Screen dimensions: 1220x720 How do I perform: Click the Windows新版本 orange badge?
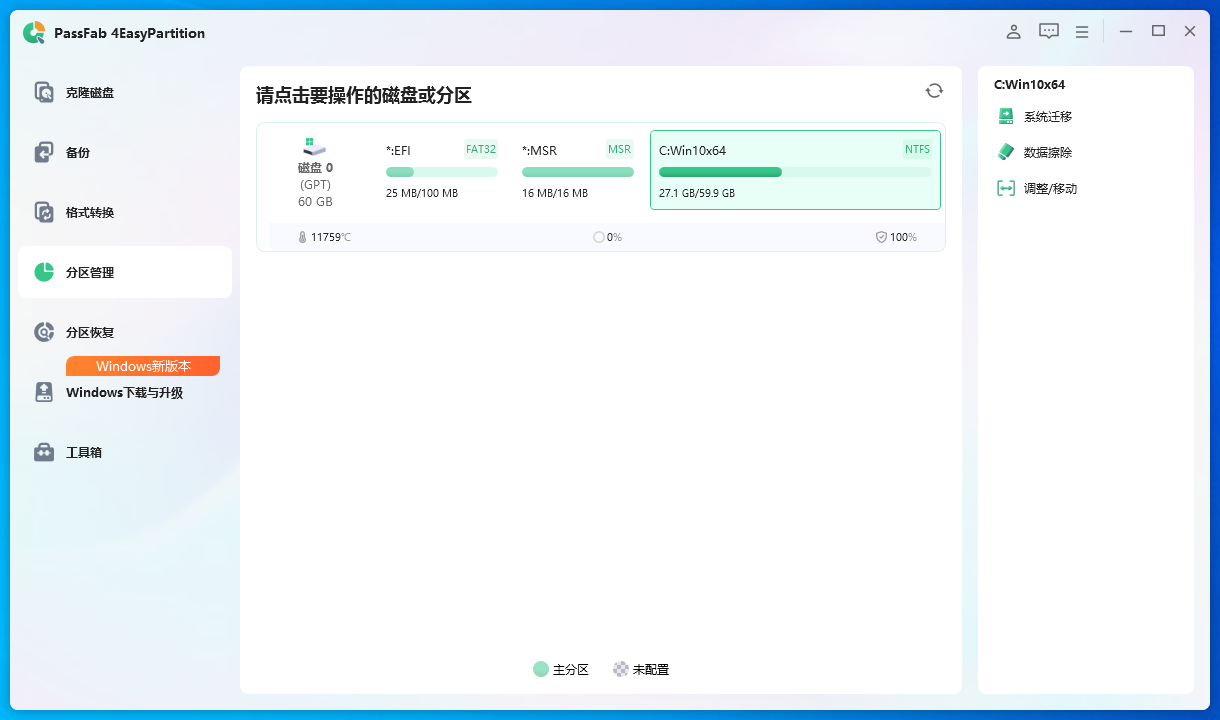pyautogui.click(x=143, y=366)
